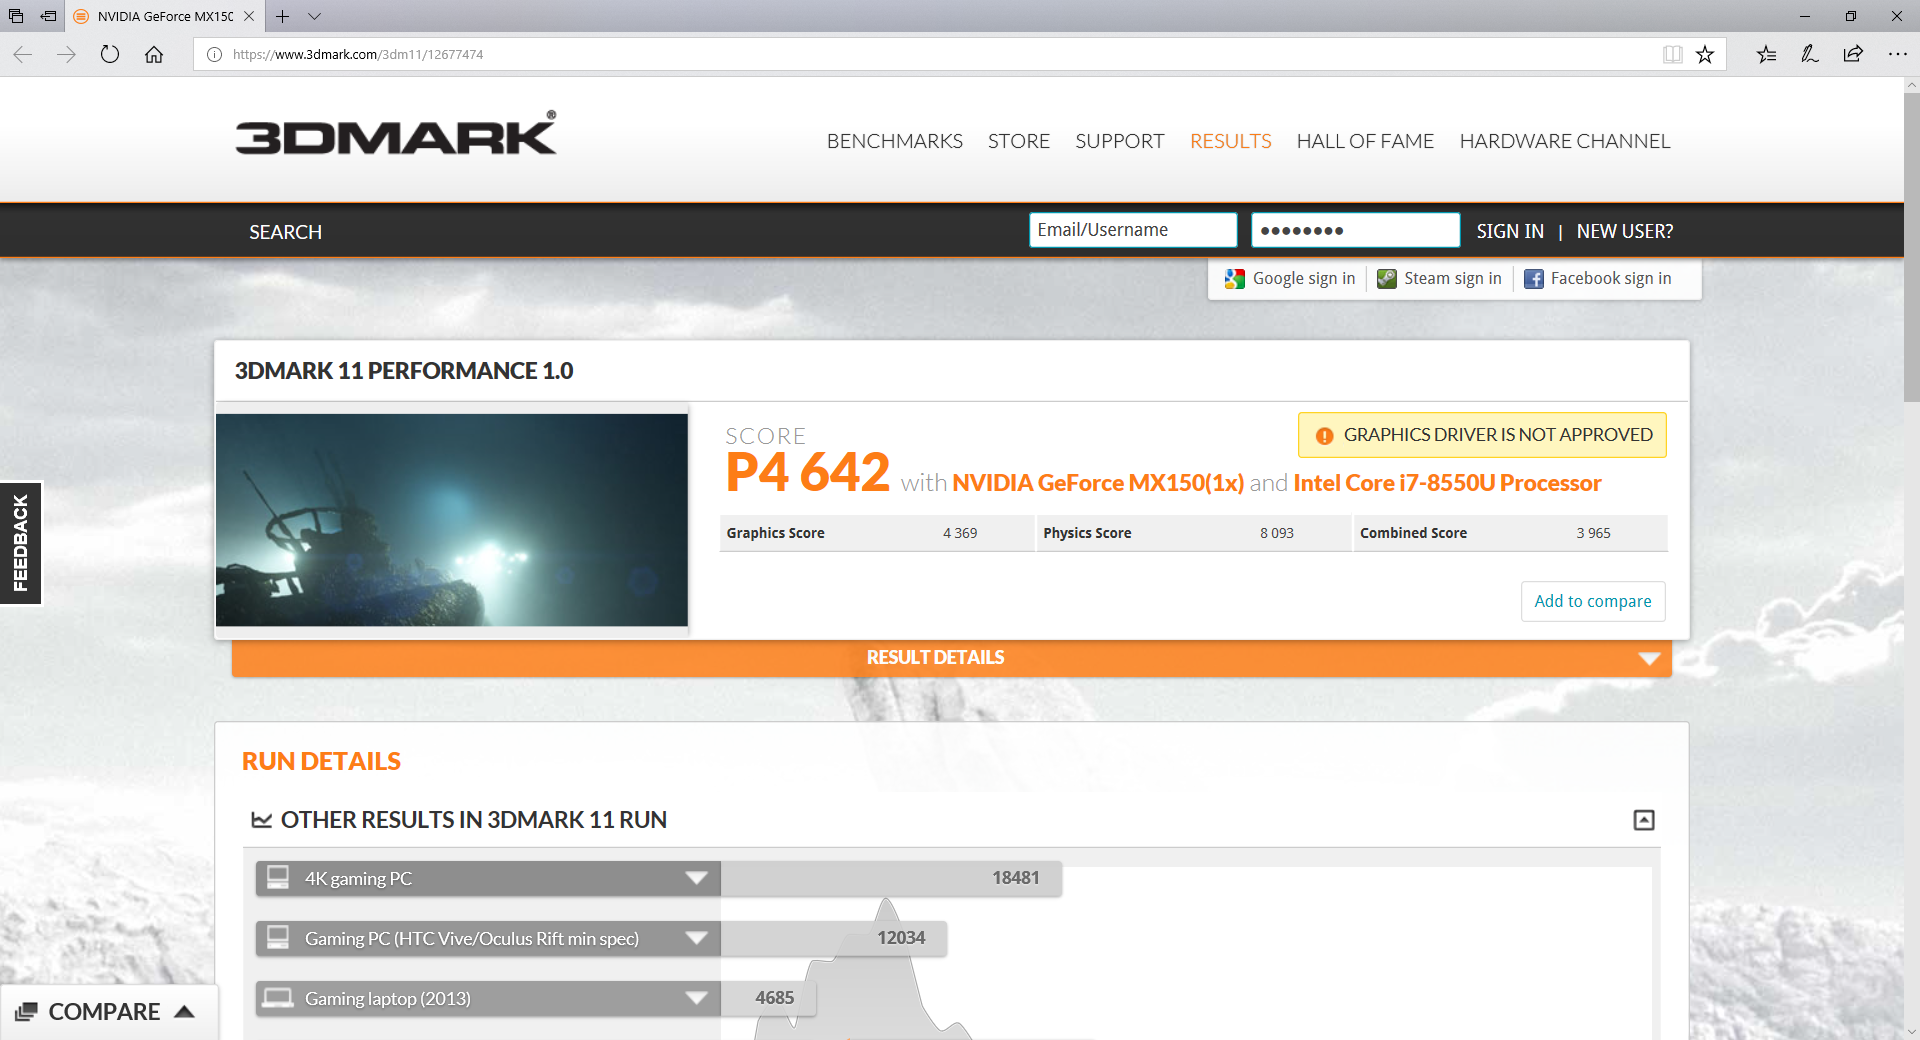Click the chart icon beside Other Results heading
Viewport: 1920px width, 1040px height.
[x=261, y=820]
